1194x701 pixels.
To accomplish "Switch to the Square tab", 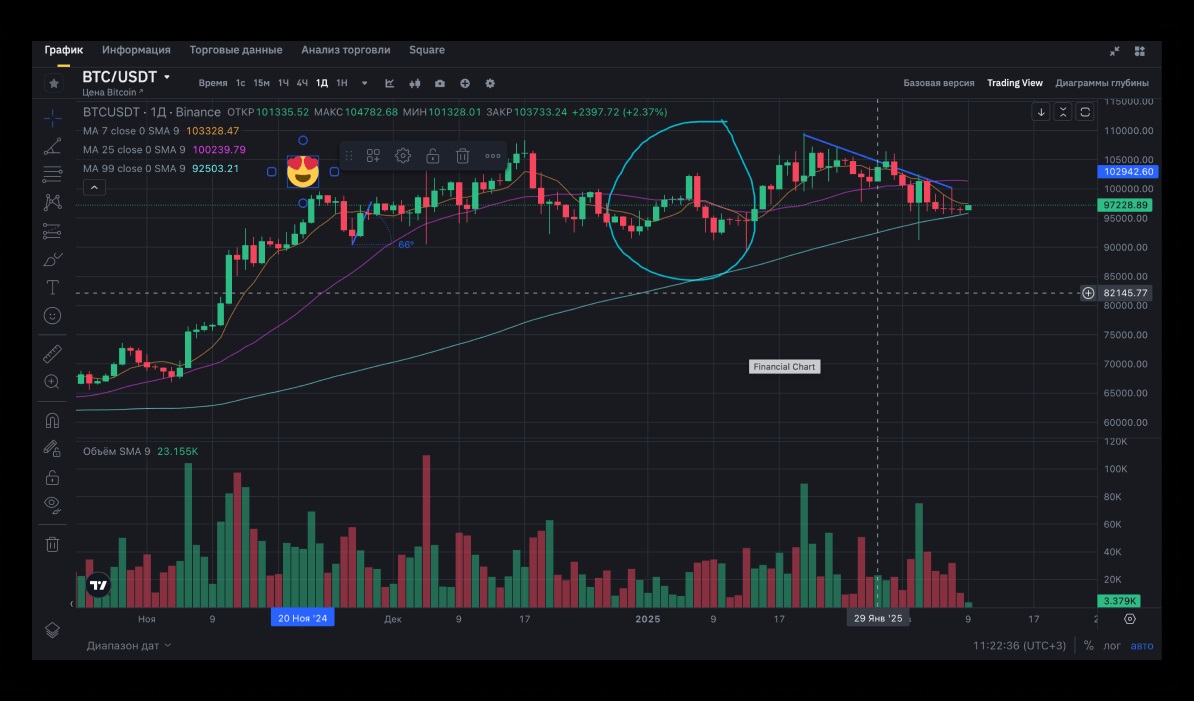I will point(427,50).
